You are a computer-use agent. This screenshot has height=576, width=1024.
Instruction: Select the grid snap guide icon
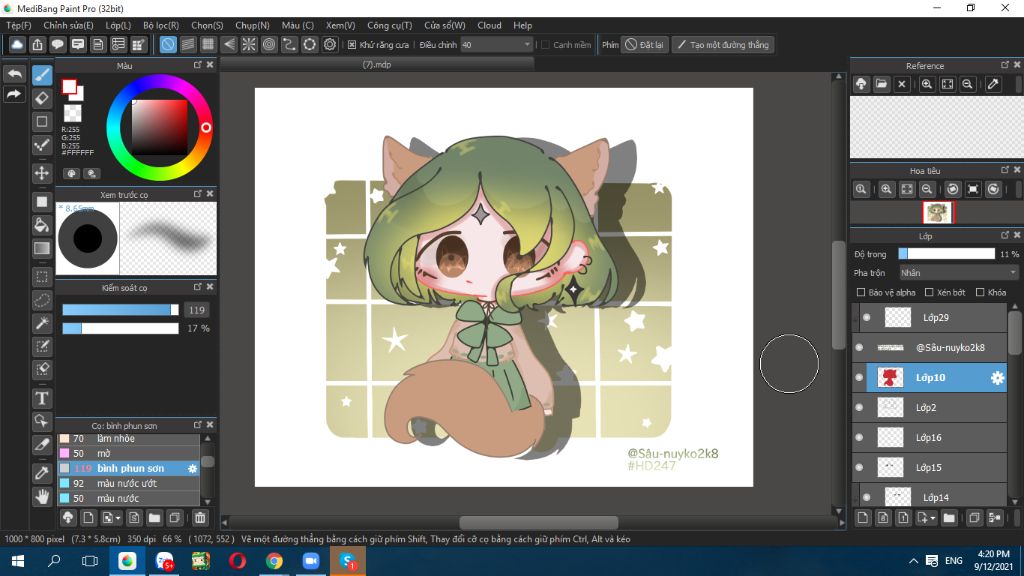[208, 44]
